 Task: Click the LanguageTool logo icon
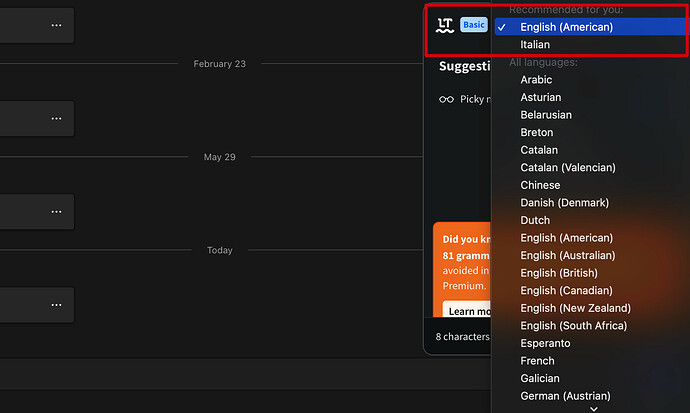point(445,25)
